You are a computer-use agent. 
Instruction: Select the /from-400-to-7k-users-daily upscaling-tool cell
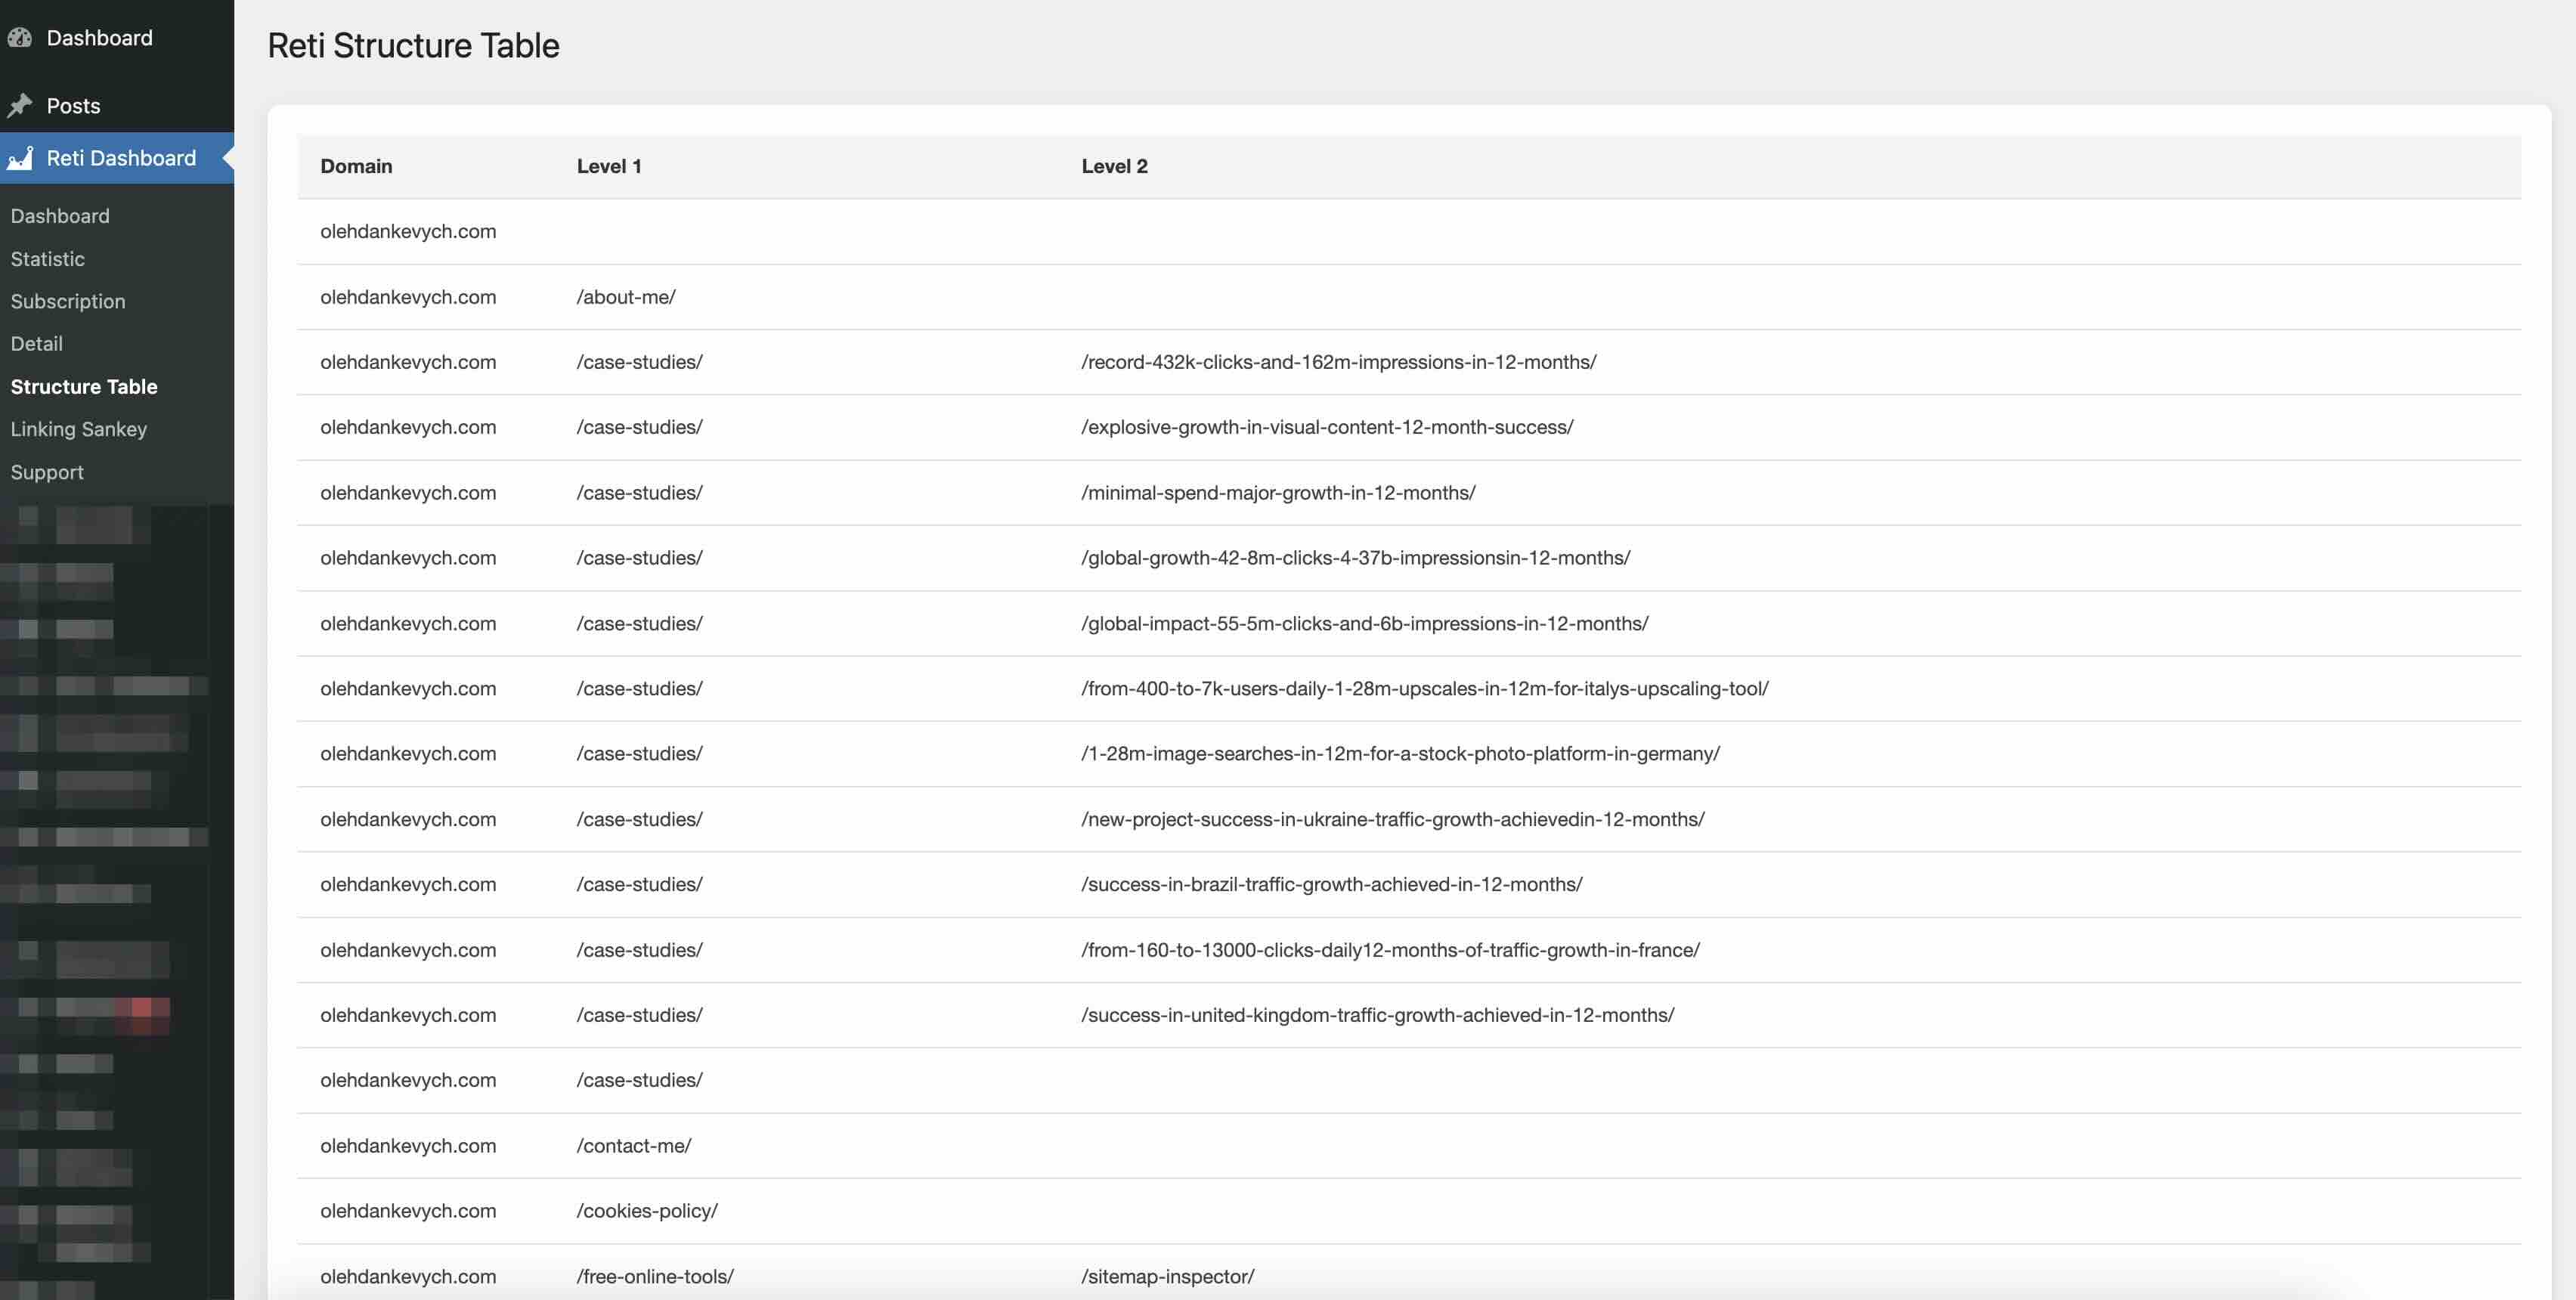(x=1424, y=689)
